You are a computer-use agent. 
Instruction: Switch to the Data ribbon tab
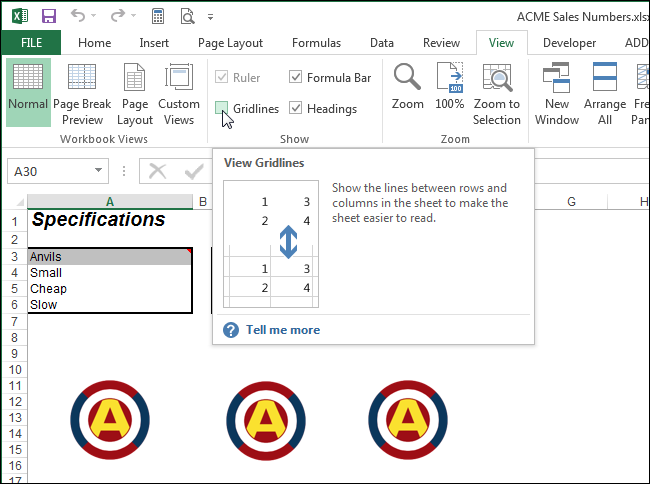[x=382, y=43]
